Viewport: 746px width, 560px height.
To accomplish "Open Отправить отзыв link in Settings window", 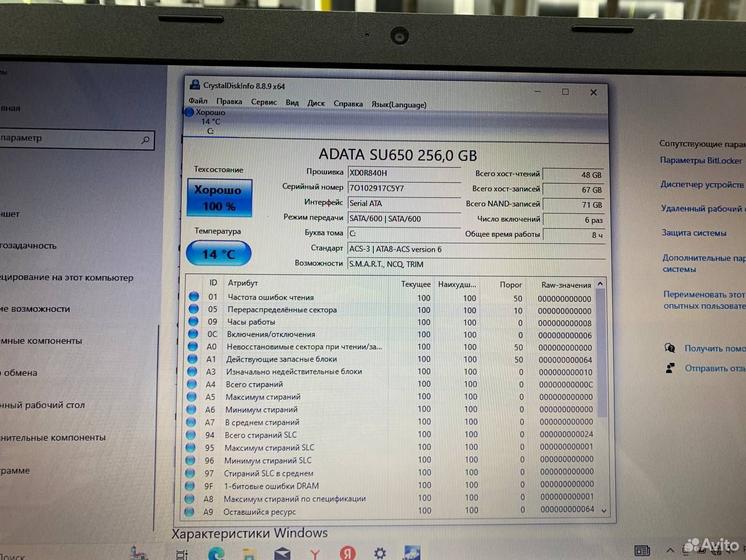I will click(x=714, y=368).
